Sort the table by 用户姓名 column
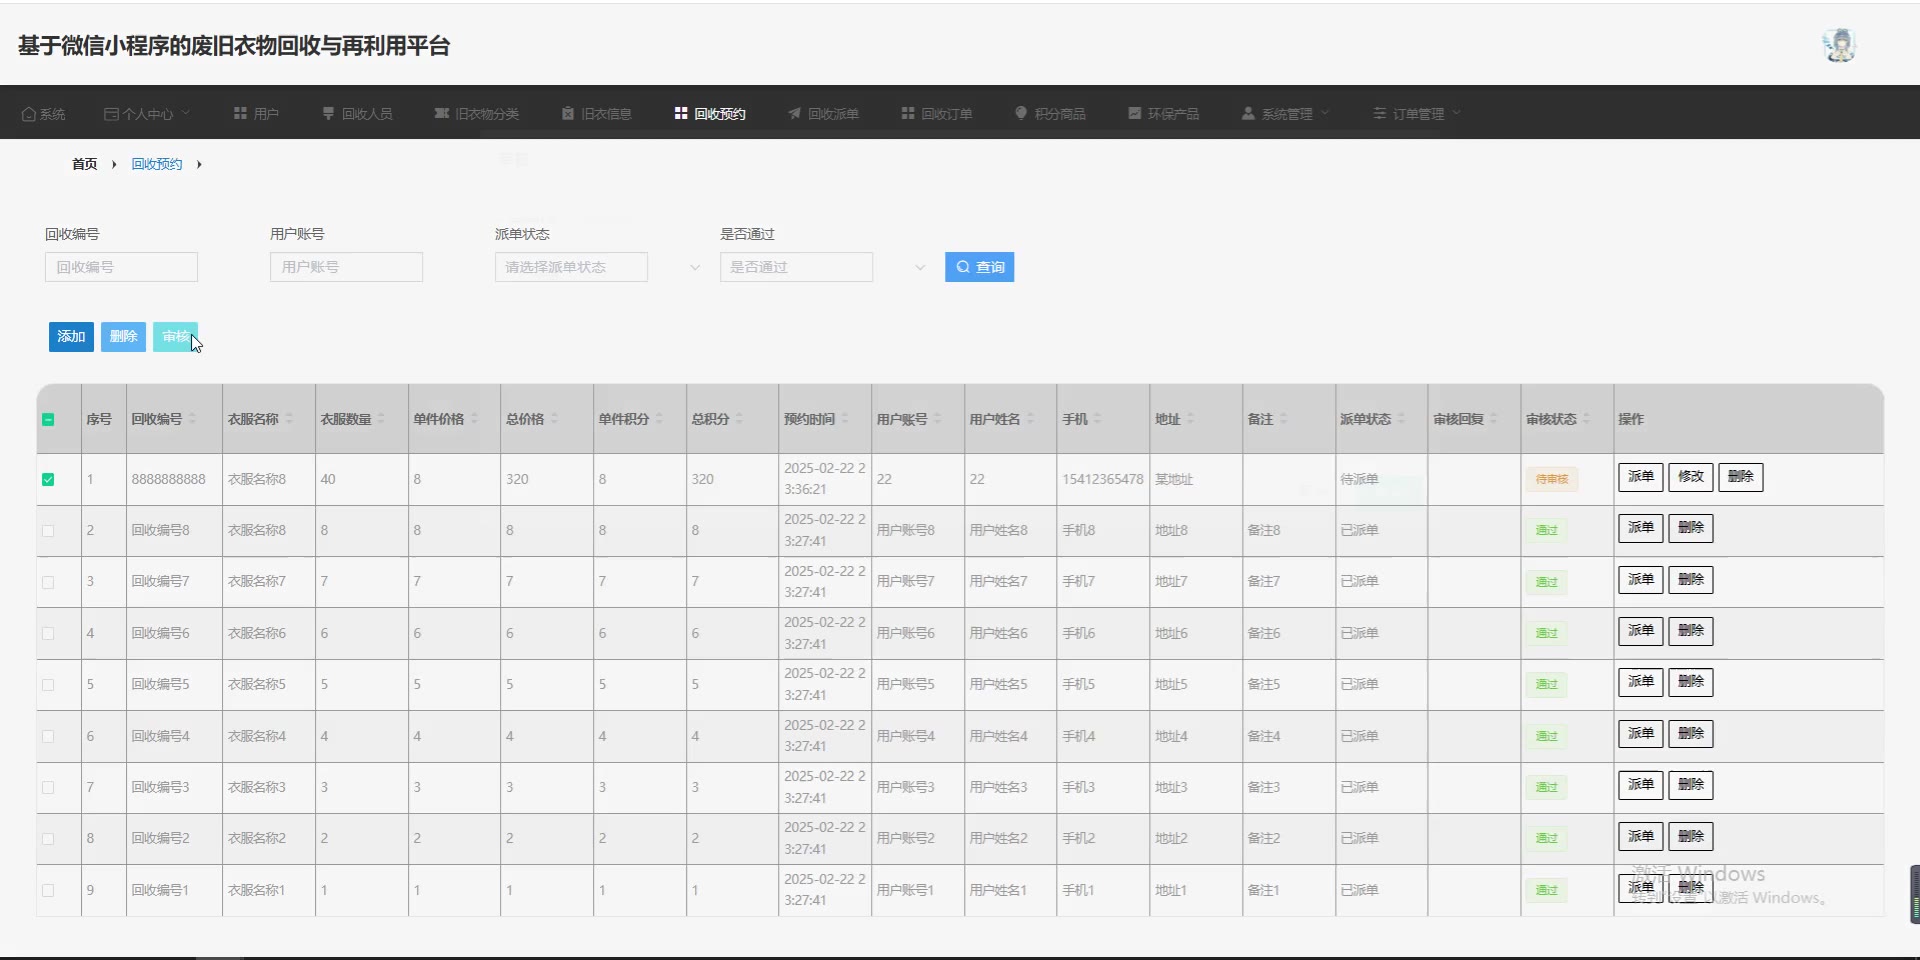 pyautogui.click(x=1030, y=419)
